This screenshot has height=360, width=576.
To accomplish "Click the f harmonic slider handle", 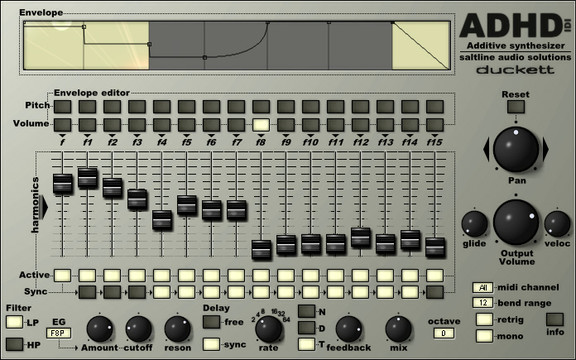I will [x=62, y=184].
